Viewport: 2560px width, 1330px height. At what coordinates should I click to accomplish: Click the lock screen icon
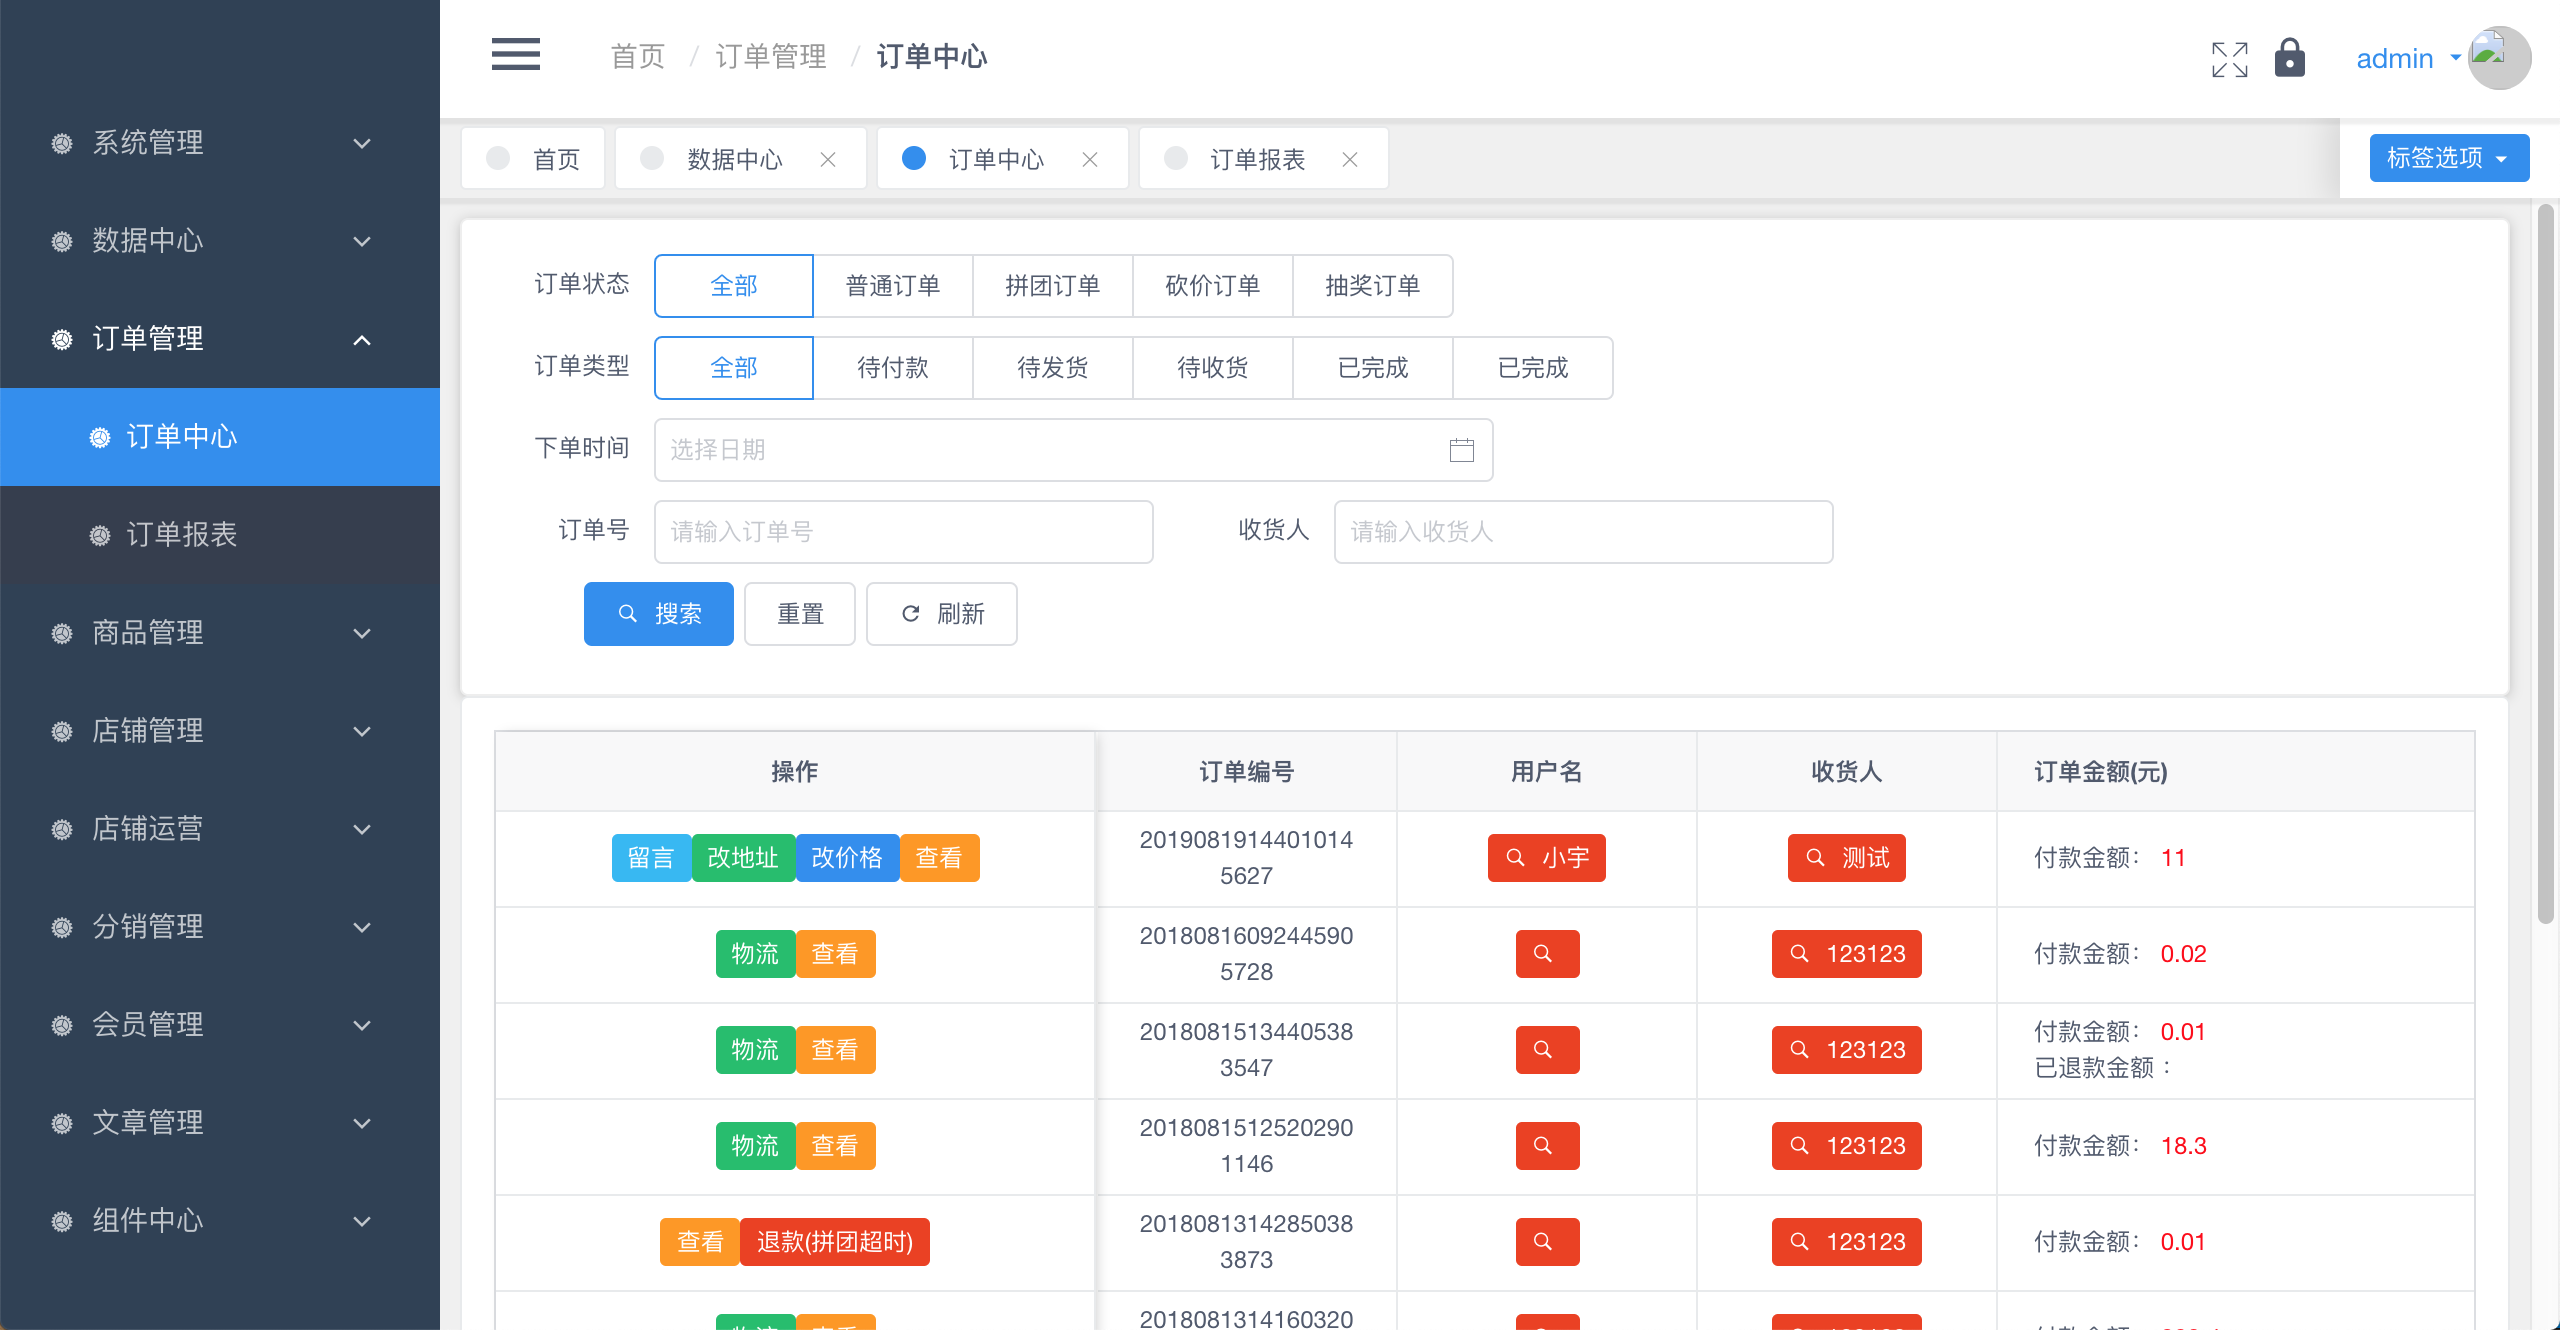tap(2289, 58)
